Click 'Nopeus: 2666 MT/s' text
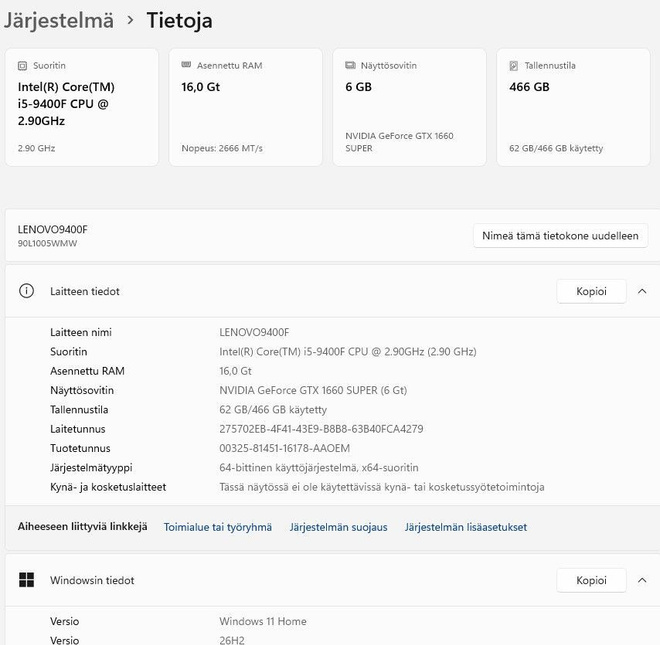The width and height of the screenshot is (660, 645). pos(222,148)
